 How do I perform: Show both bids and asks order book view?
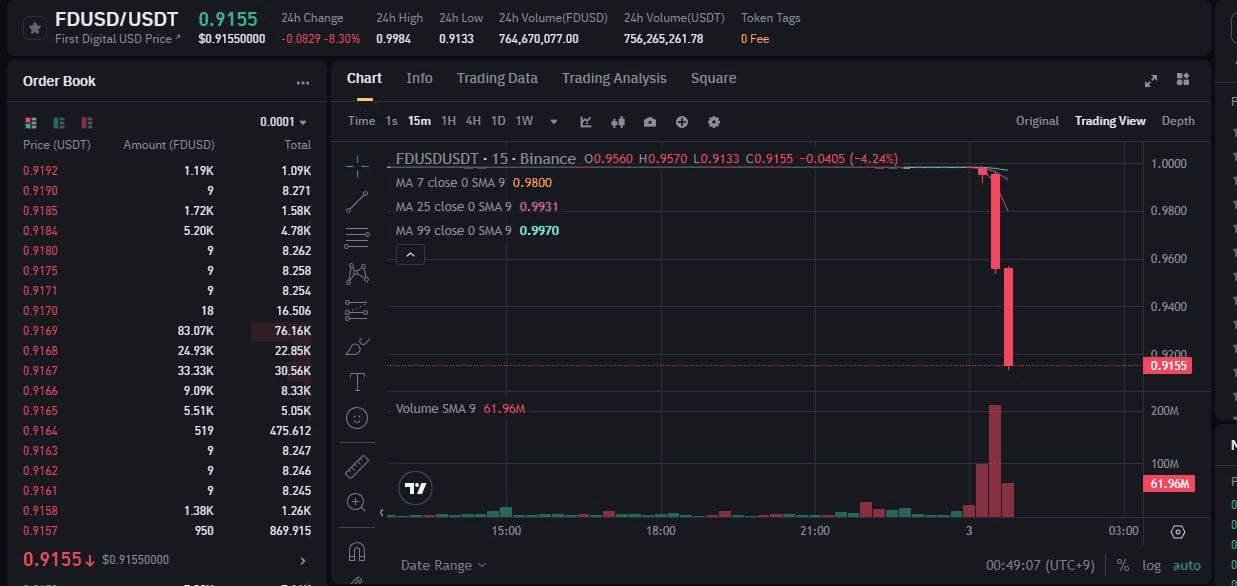31,122
